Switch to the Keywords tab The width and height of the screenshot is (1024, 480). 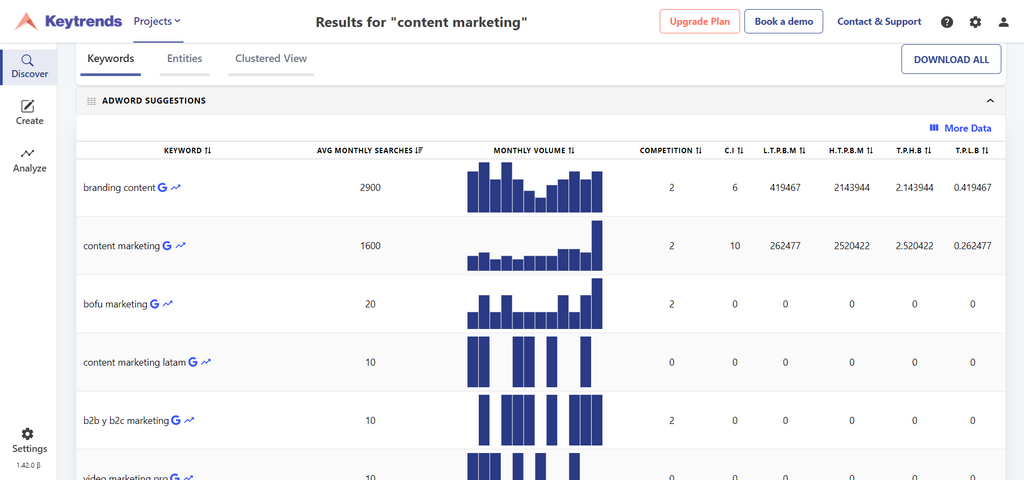coord(110,59)
